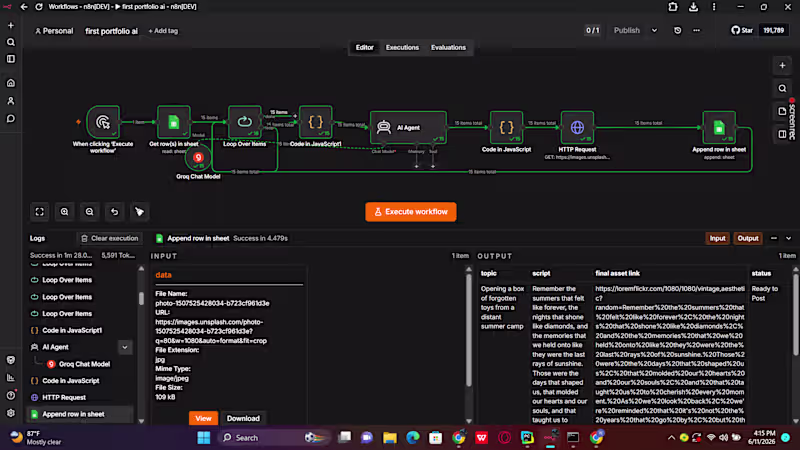Click the plus icon in left sidebar

[11, 26]
